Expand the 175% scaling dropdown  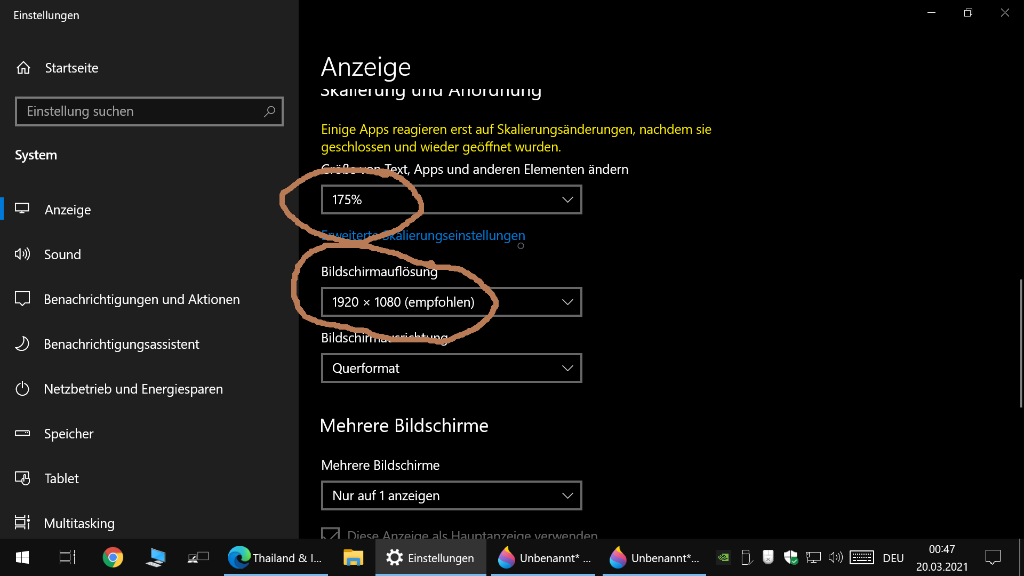click(451, 200)
